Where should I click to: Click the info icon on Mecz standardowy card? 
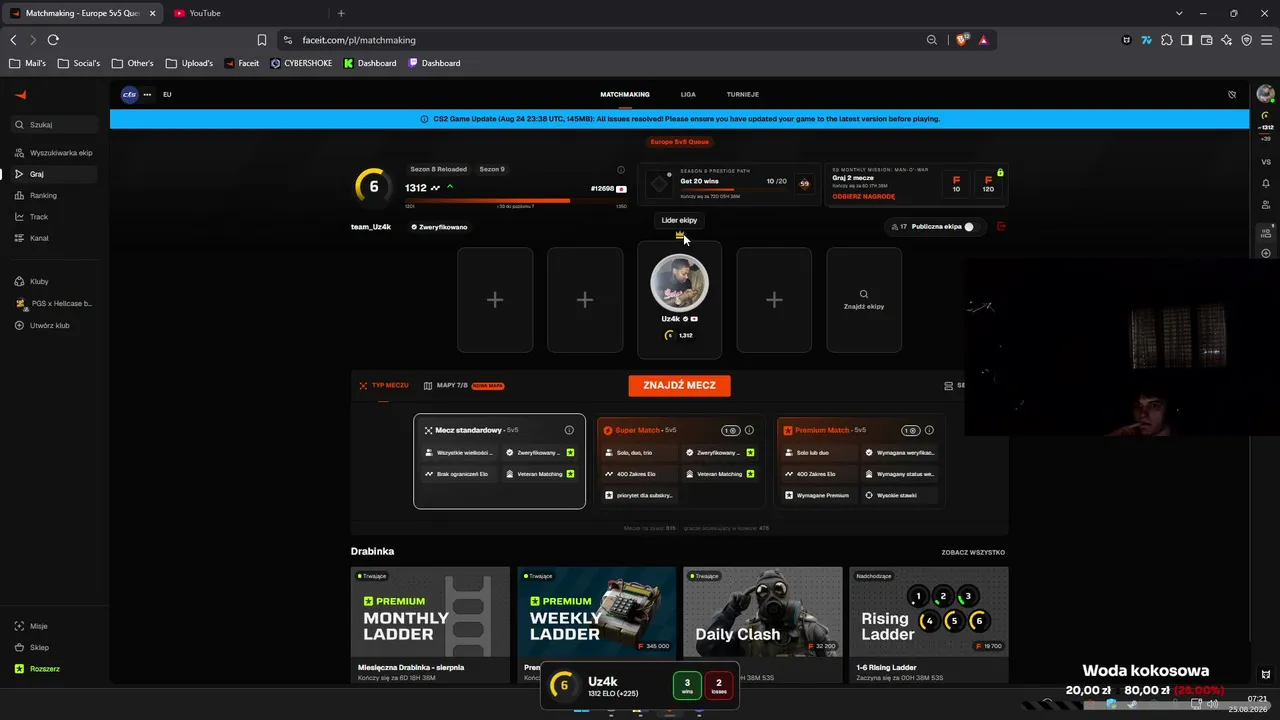pos(569,430)
